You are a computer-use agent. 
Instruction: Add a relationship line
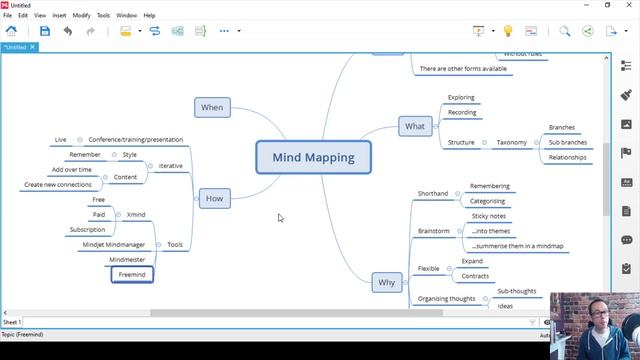155,31
